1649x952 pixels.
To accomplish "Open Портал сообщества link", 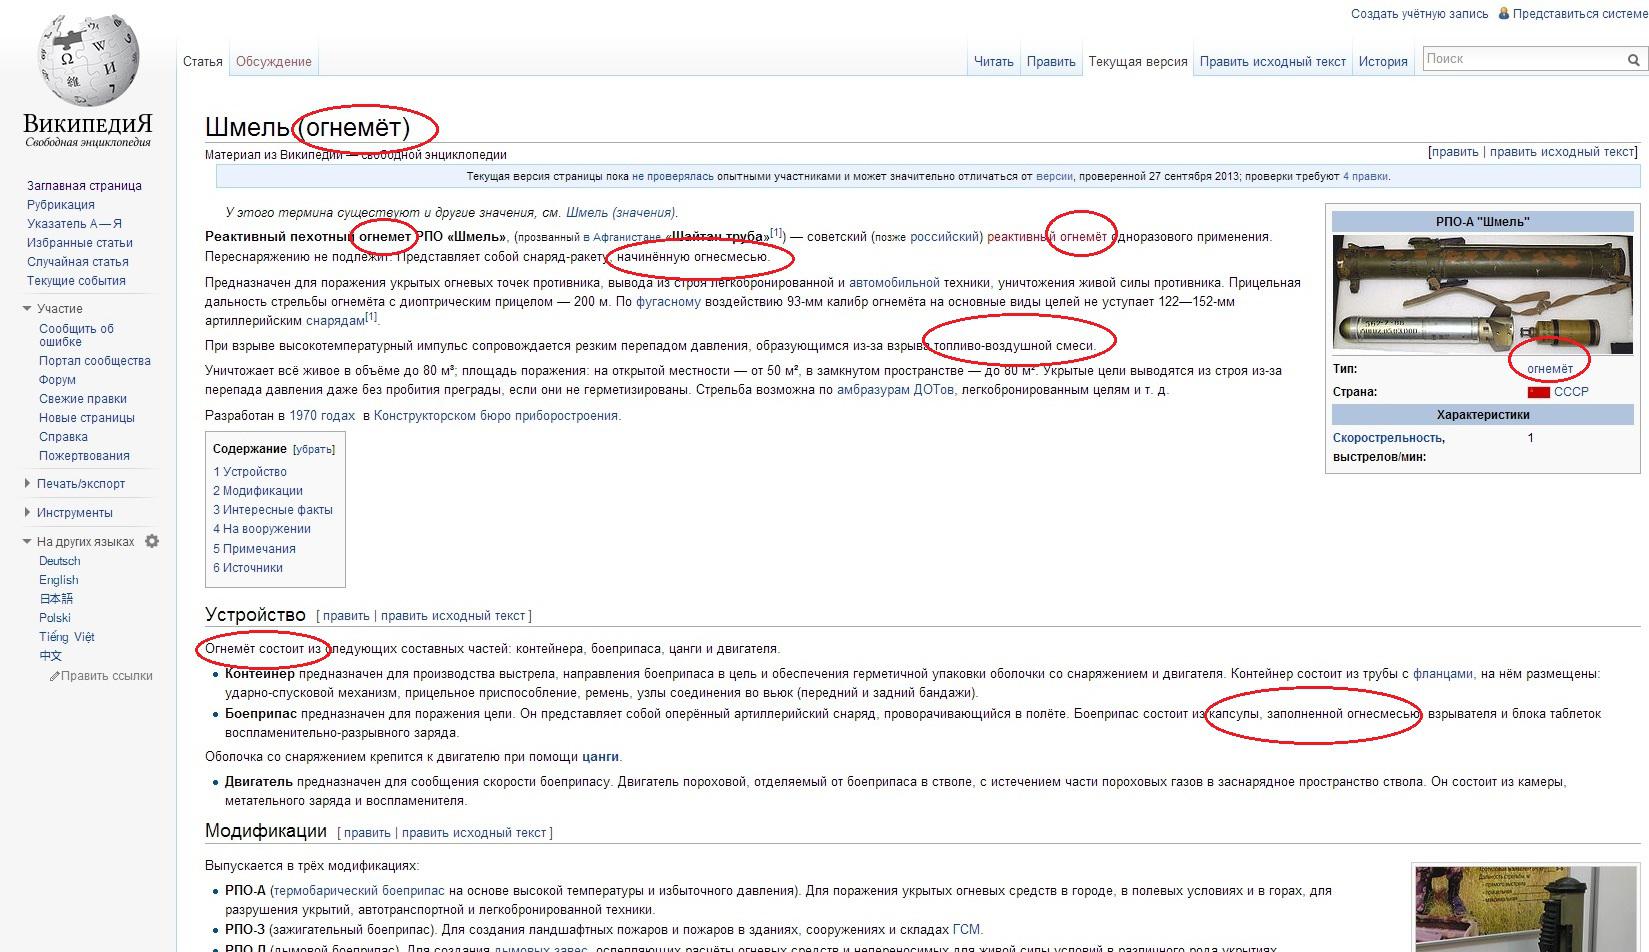I will point(95,361).
